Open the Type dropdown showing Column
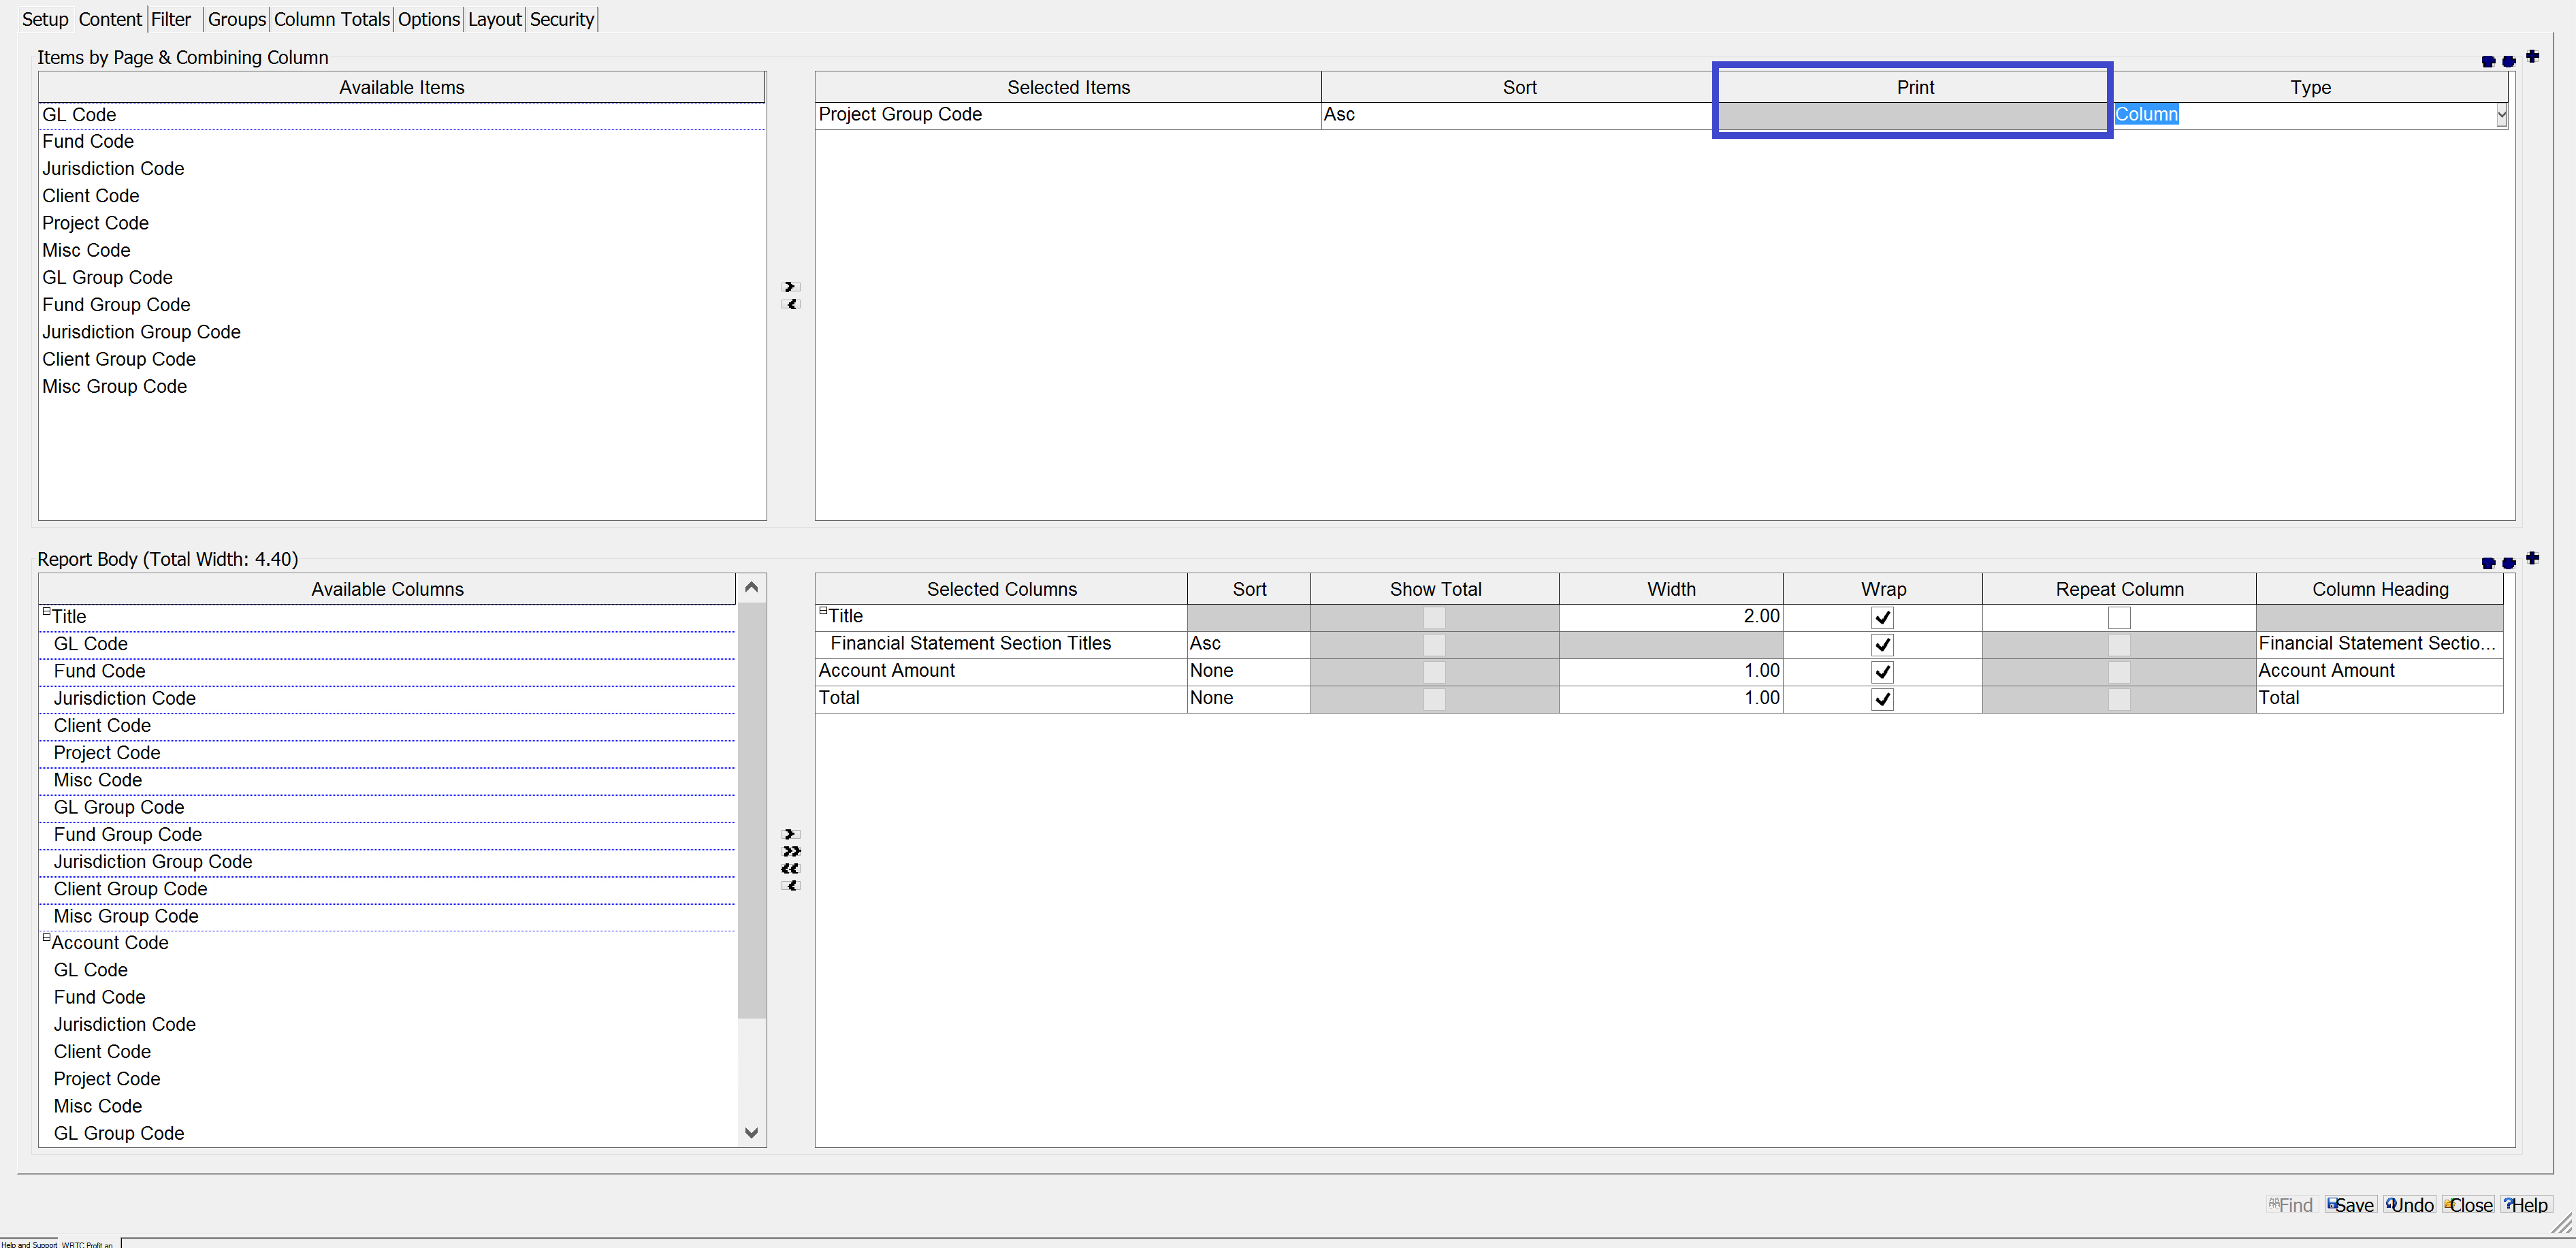 point(2501,115)
